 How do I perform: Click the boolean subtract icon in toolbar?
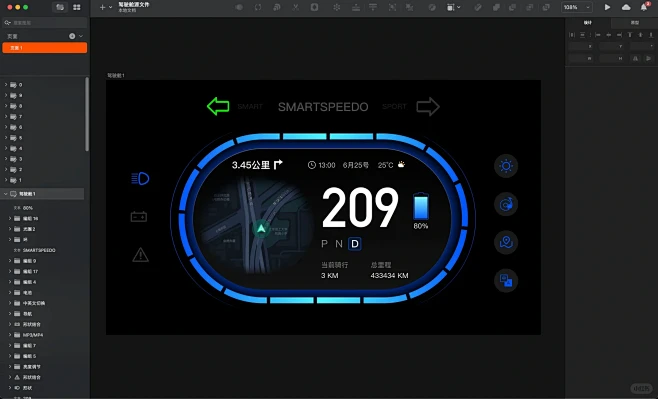point(512,7)
